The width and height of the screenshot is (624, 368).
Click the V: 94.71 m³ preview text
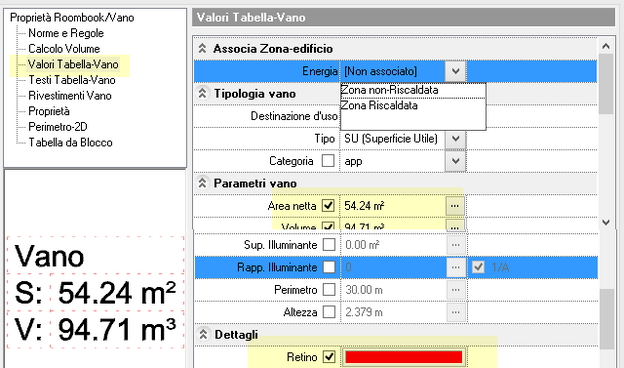96,329
